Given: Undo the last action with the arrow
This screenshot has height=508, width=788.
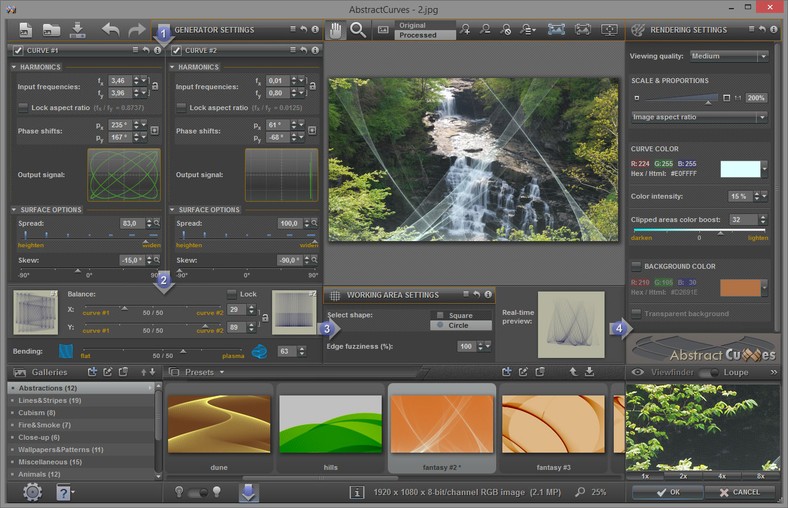Looking at the screenshot, I should [111, 30].
